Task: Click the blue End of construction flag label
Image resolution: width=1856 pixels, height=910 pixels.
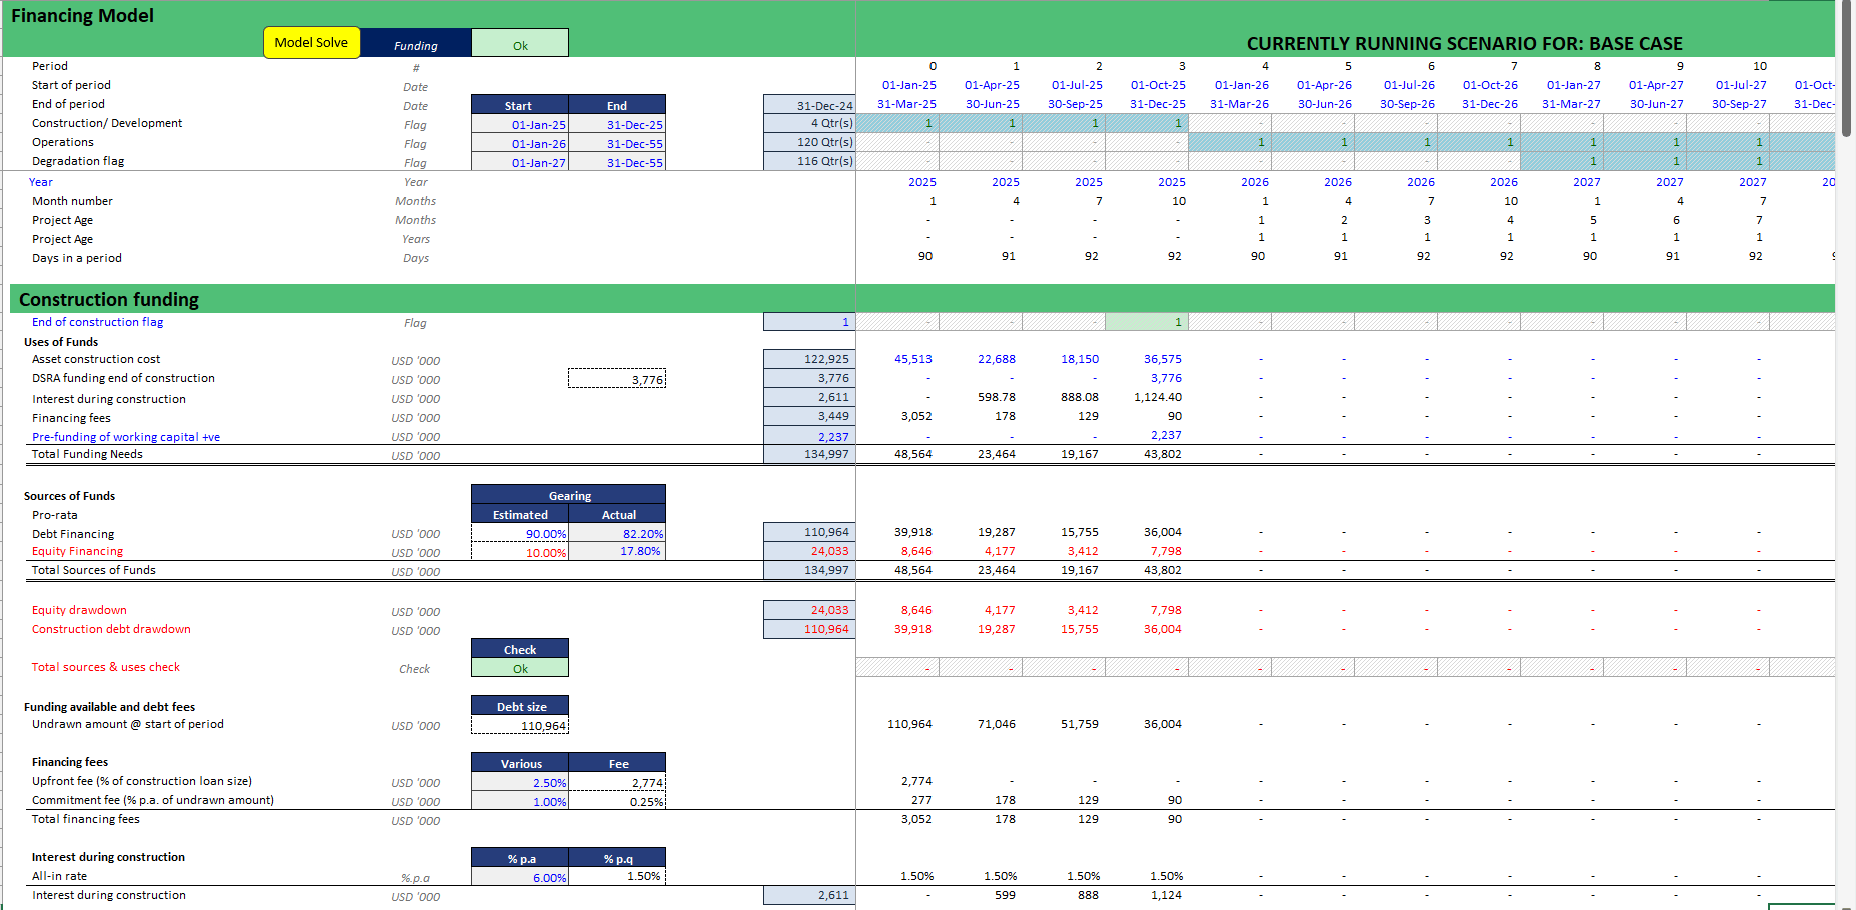Action: click(97, 322)
